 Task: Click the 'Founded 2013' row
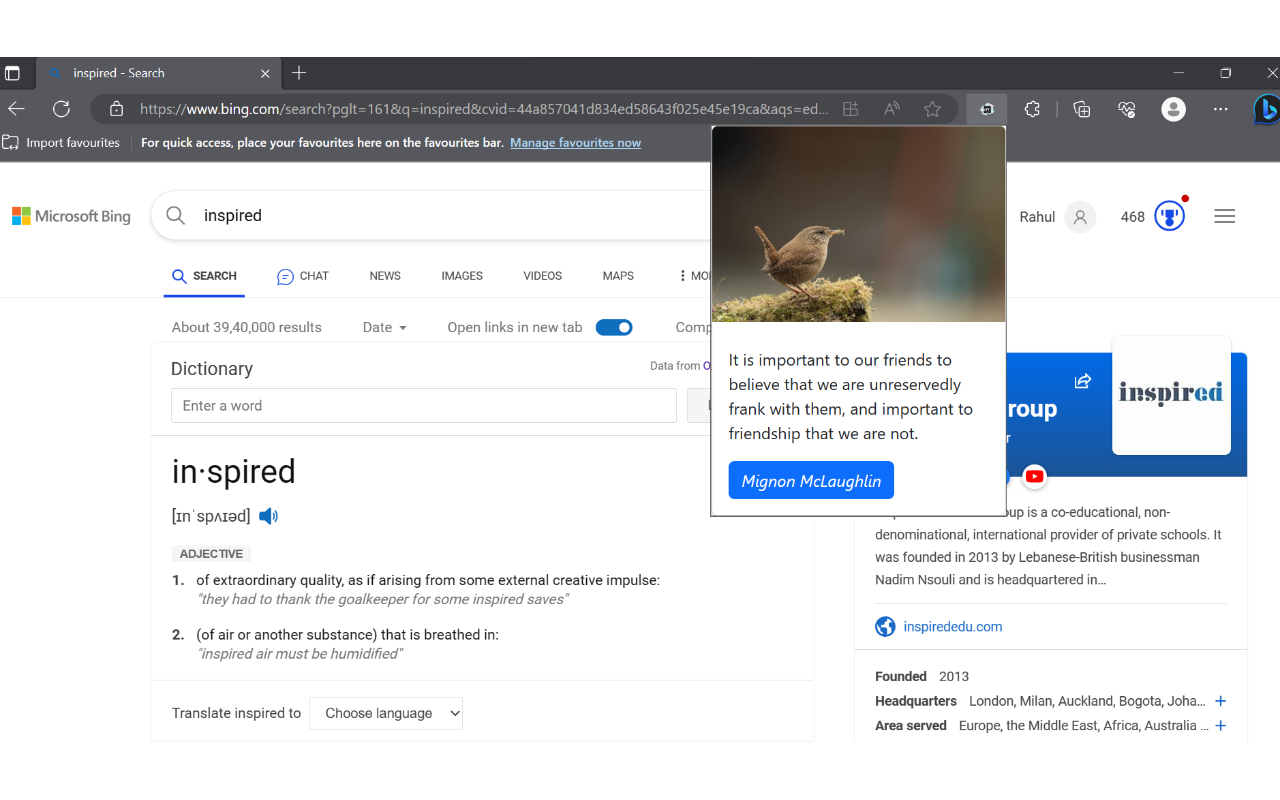[x=922, y=677]
